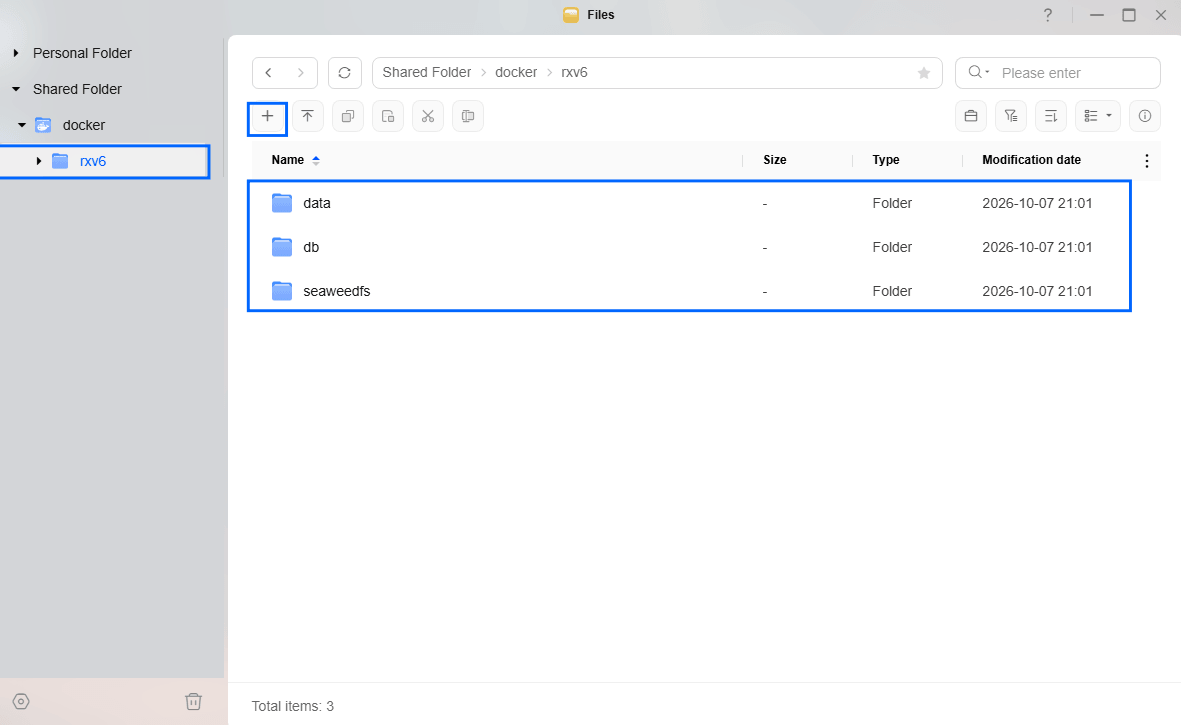Star the current path as favorite
The width and height of the screenshot is (1181, 725).
[923, 73]
